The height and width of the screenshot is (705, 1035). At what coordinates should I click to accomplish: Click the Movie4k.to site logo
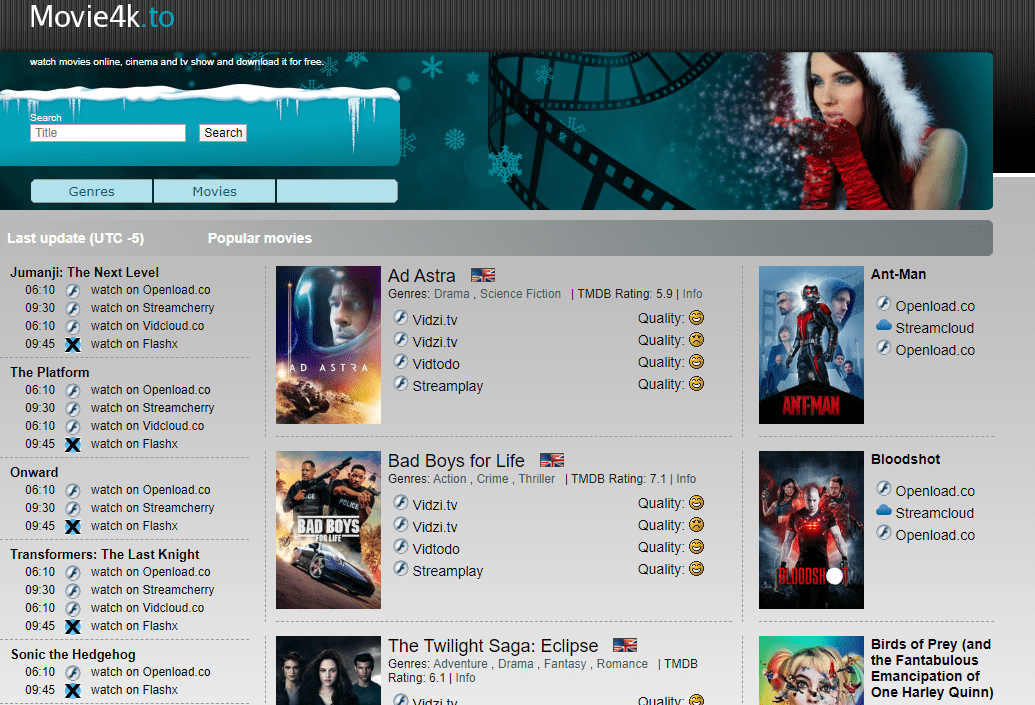coord(102,17)
